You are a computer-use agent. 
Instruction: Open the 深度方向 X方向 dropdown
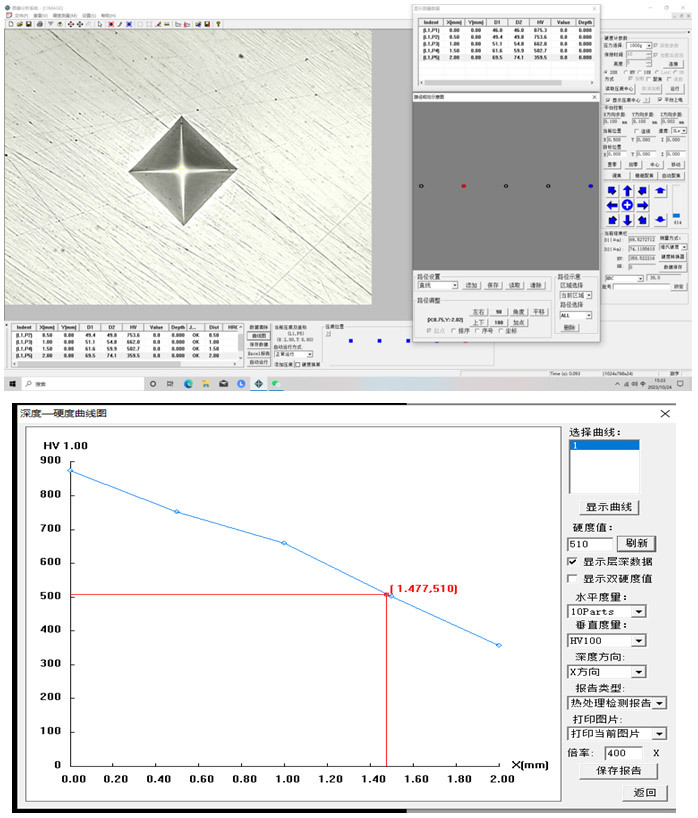tap(638, 672)
